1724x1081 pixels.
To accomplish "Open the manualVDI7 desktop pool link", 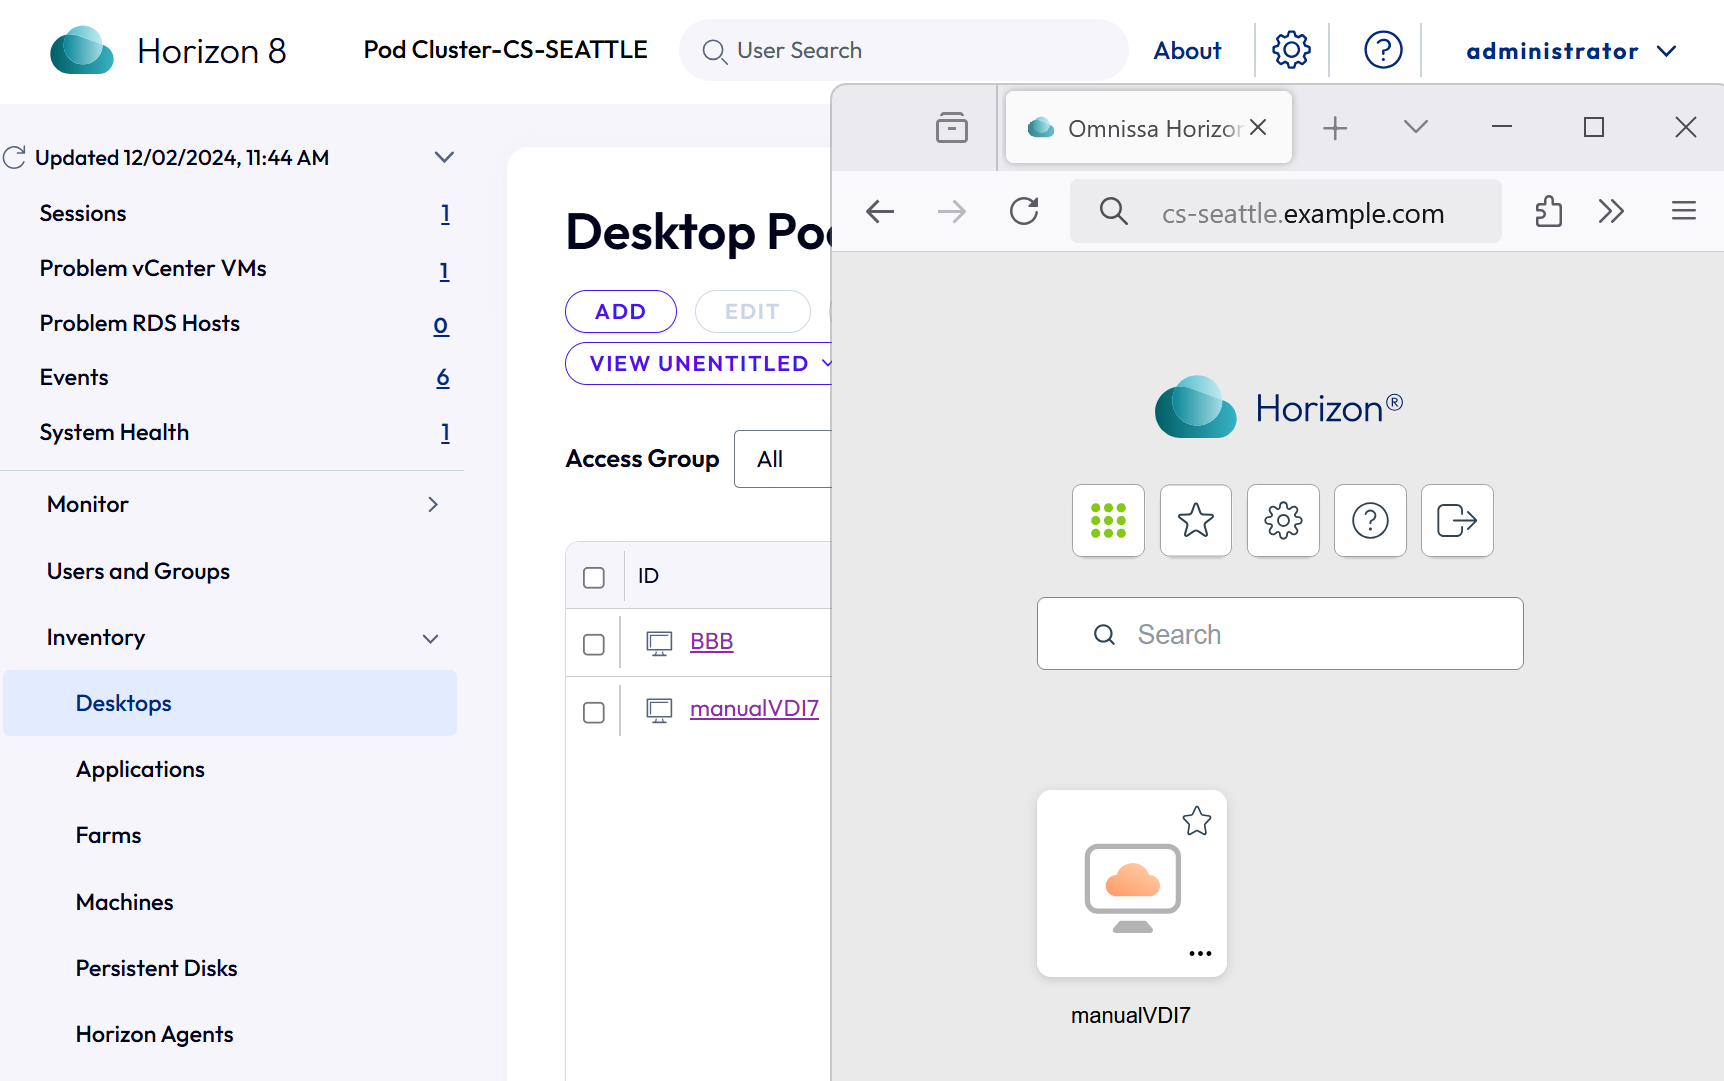I will click(x=754, y=709).
